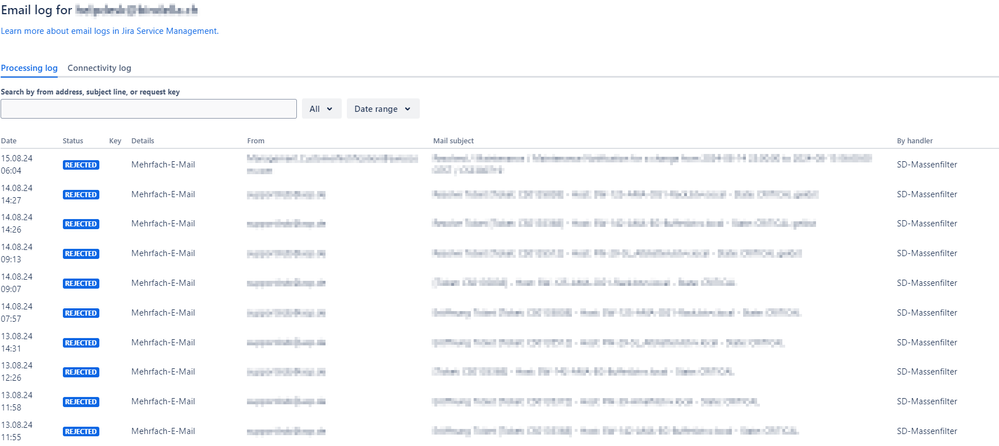This screenshot has width=999, height=446.
Task: Select Mehrfach-E-Mail in the 14.08.24 09:13 row
Action: (x=163, y=253)
